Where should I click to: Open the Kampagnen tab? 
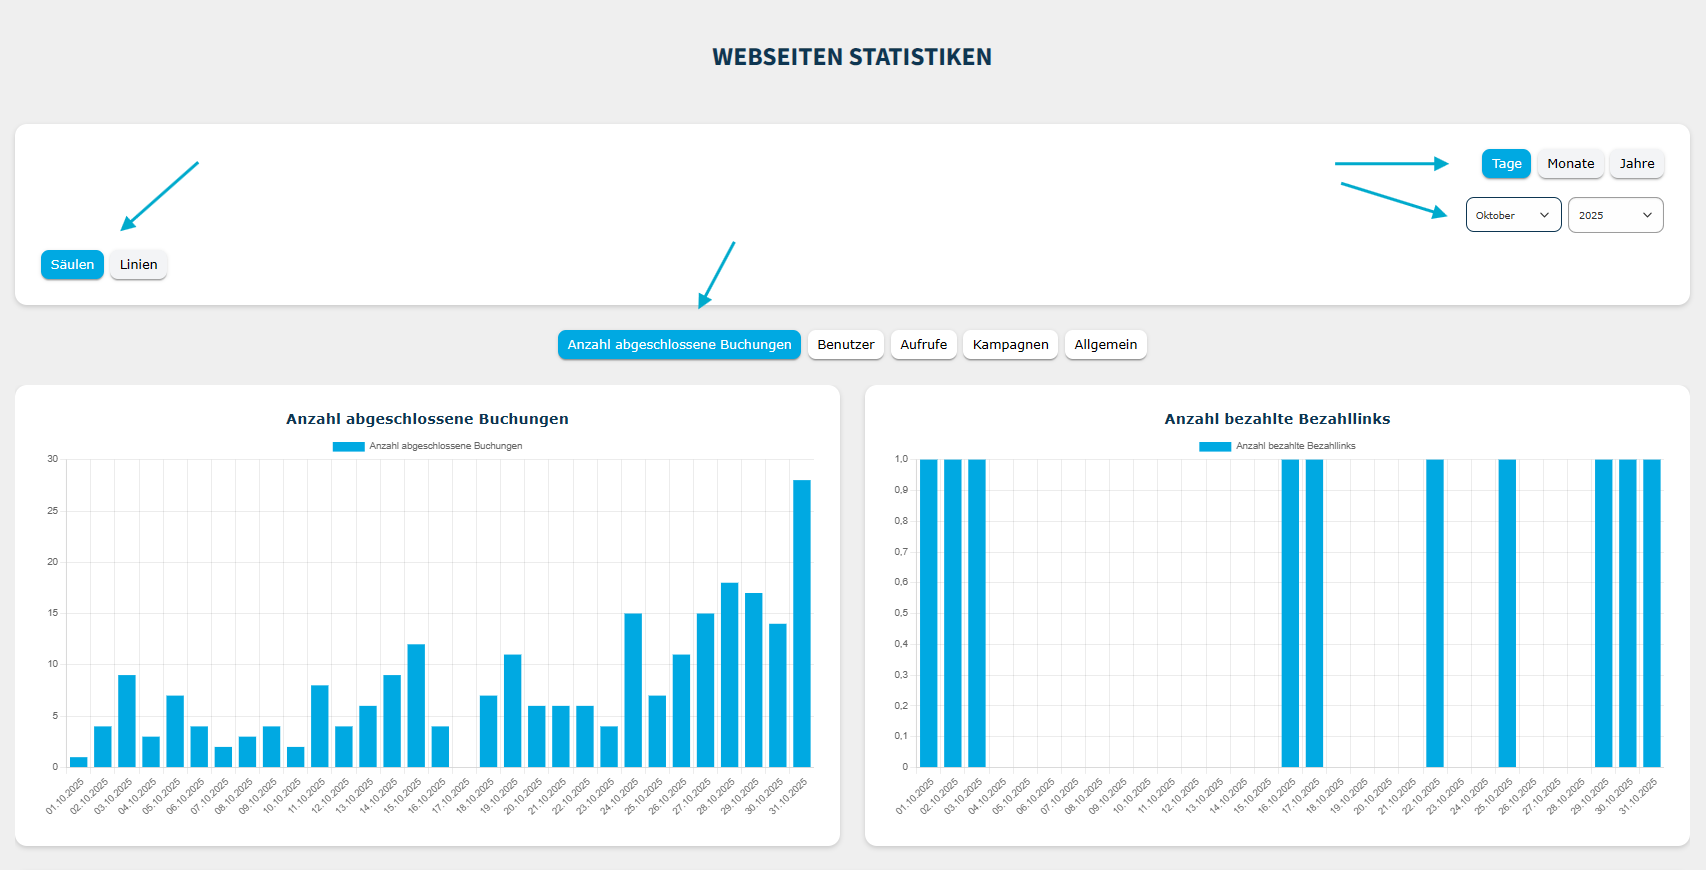pyautogui.click(x=1010, y=345)
